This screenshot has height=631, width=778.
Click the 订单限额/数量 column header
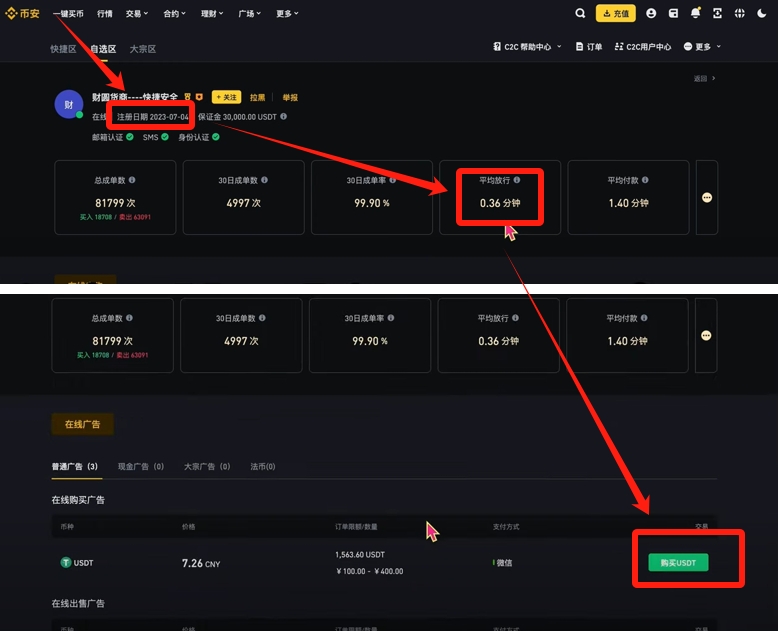pyautogui.click(x=356, y=527)
